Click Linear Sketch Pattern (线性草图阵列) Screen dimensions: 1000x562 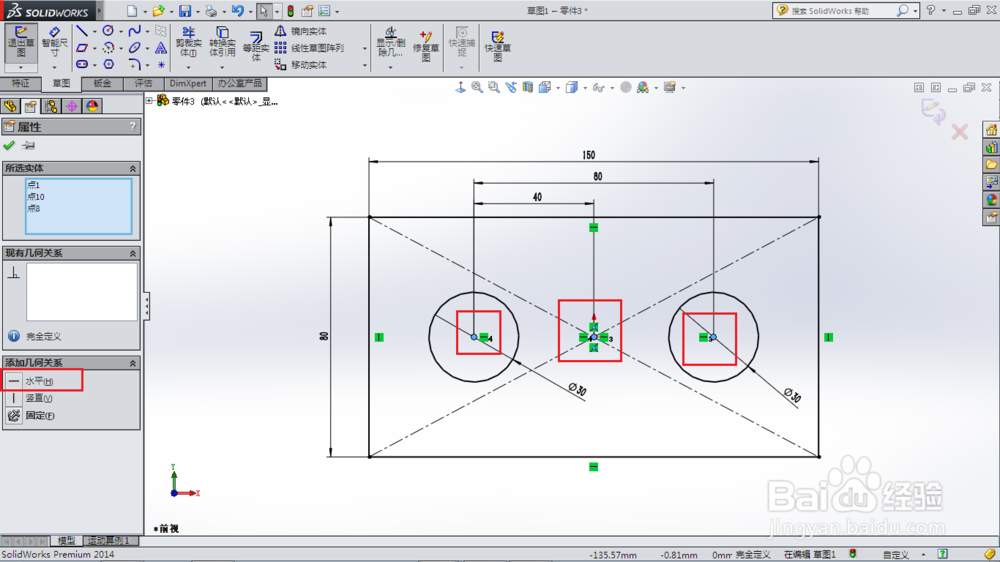coord(311,48)
